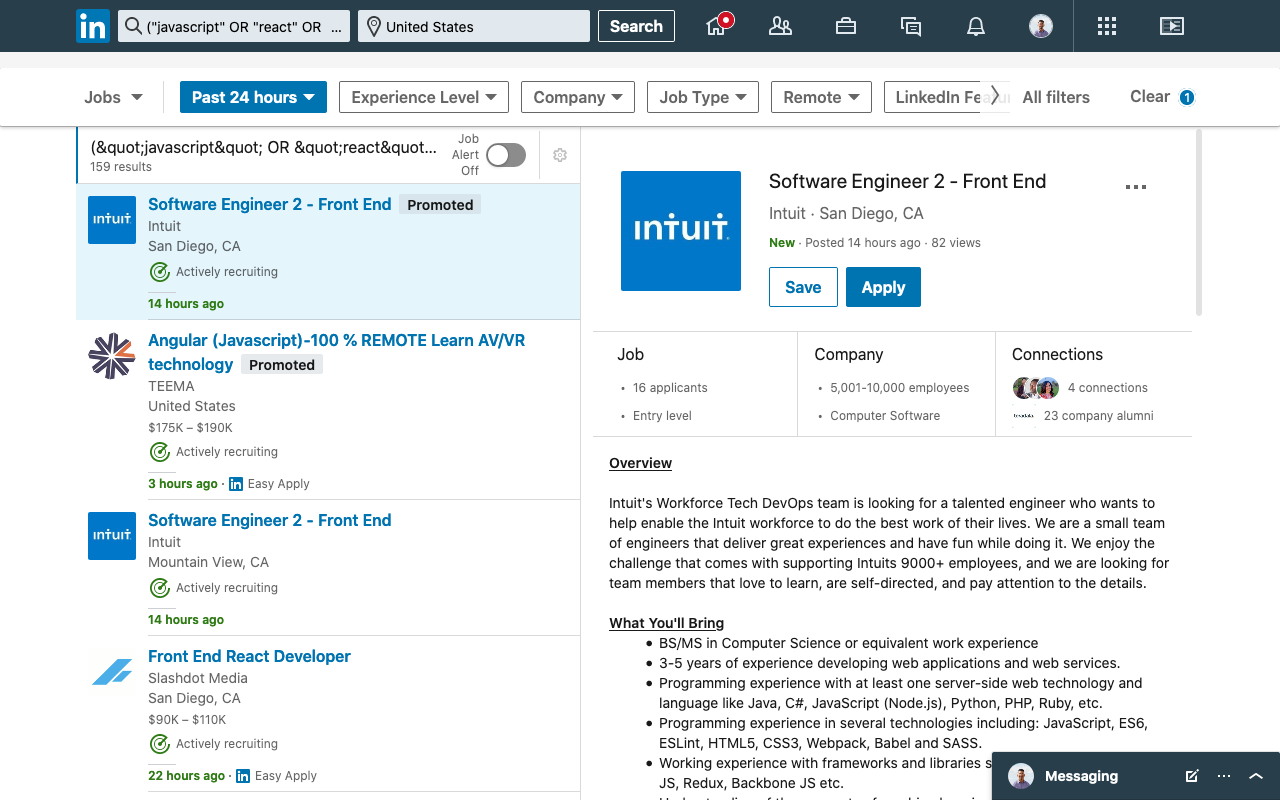The height and width of the screenshot is (800, 1280).
Task: Open All filters panel
Action: tap(1056, 97)
